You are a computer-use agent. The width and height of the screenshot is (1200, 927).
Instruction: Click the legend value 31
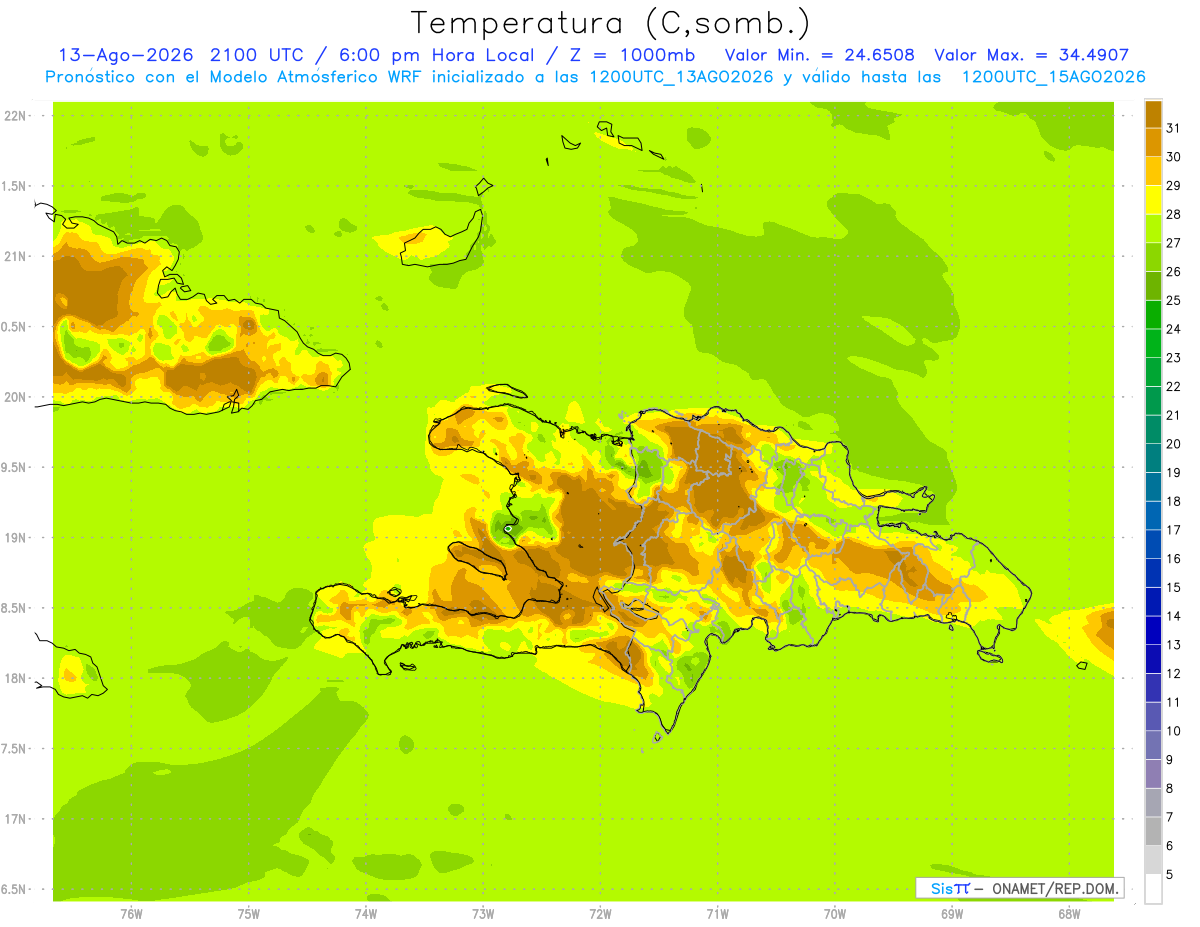1174,128
